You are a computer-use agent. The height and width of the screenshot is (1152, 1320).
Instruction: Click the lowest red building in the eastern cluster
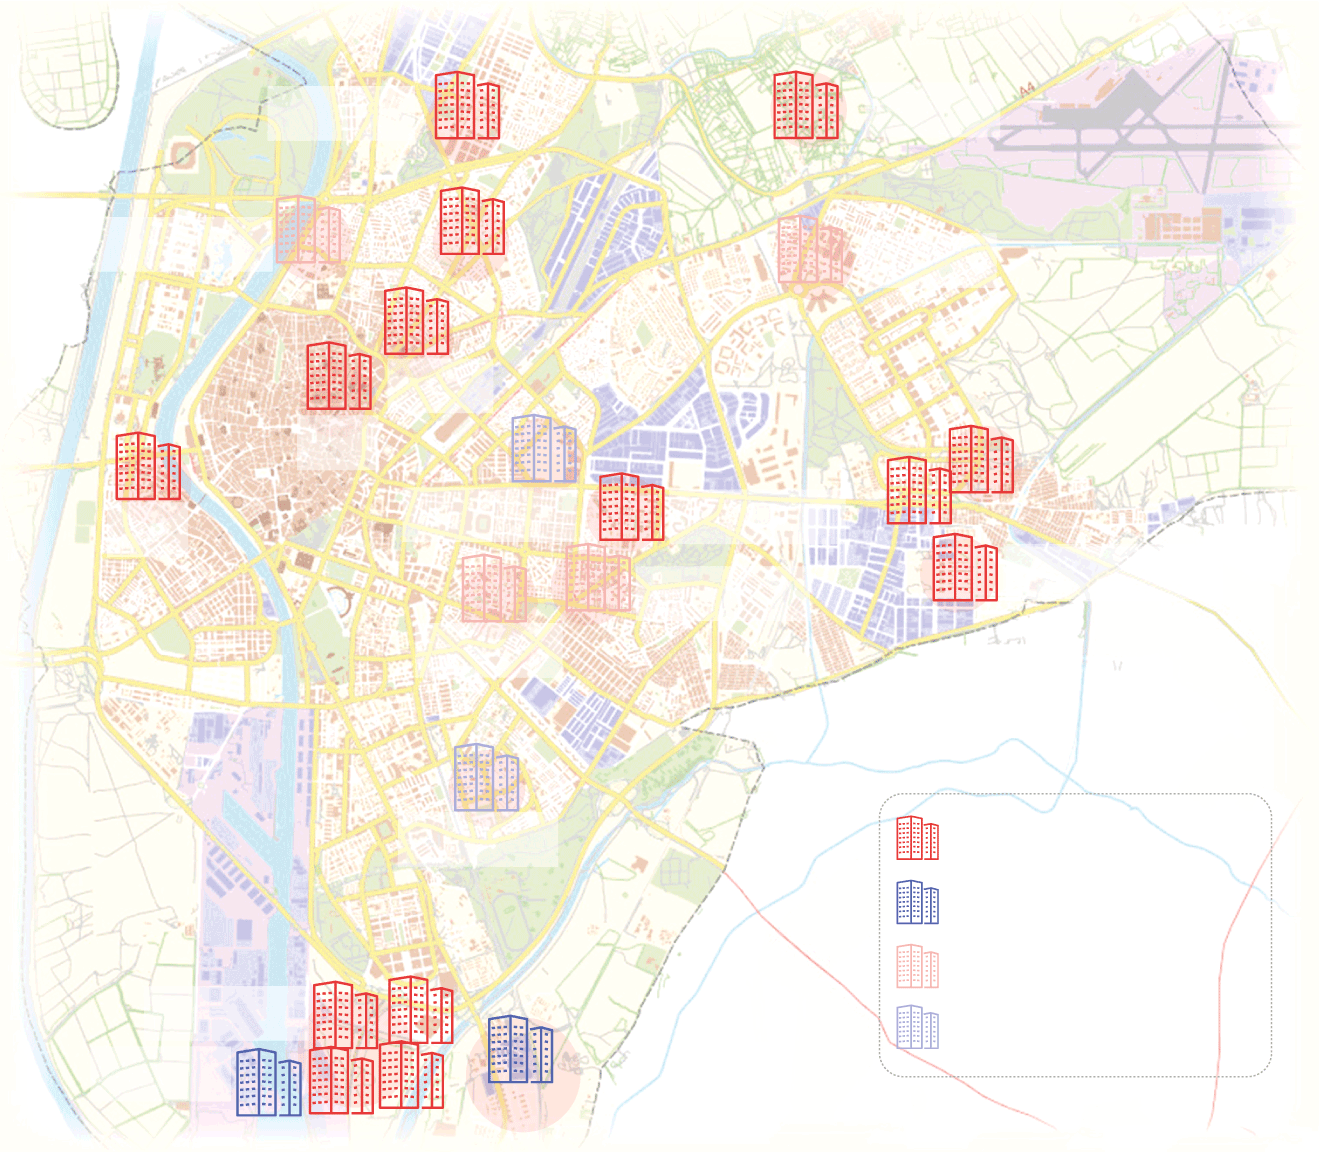tap(964, 567)
